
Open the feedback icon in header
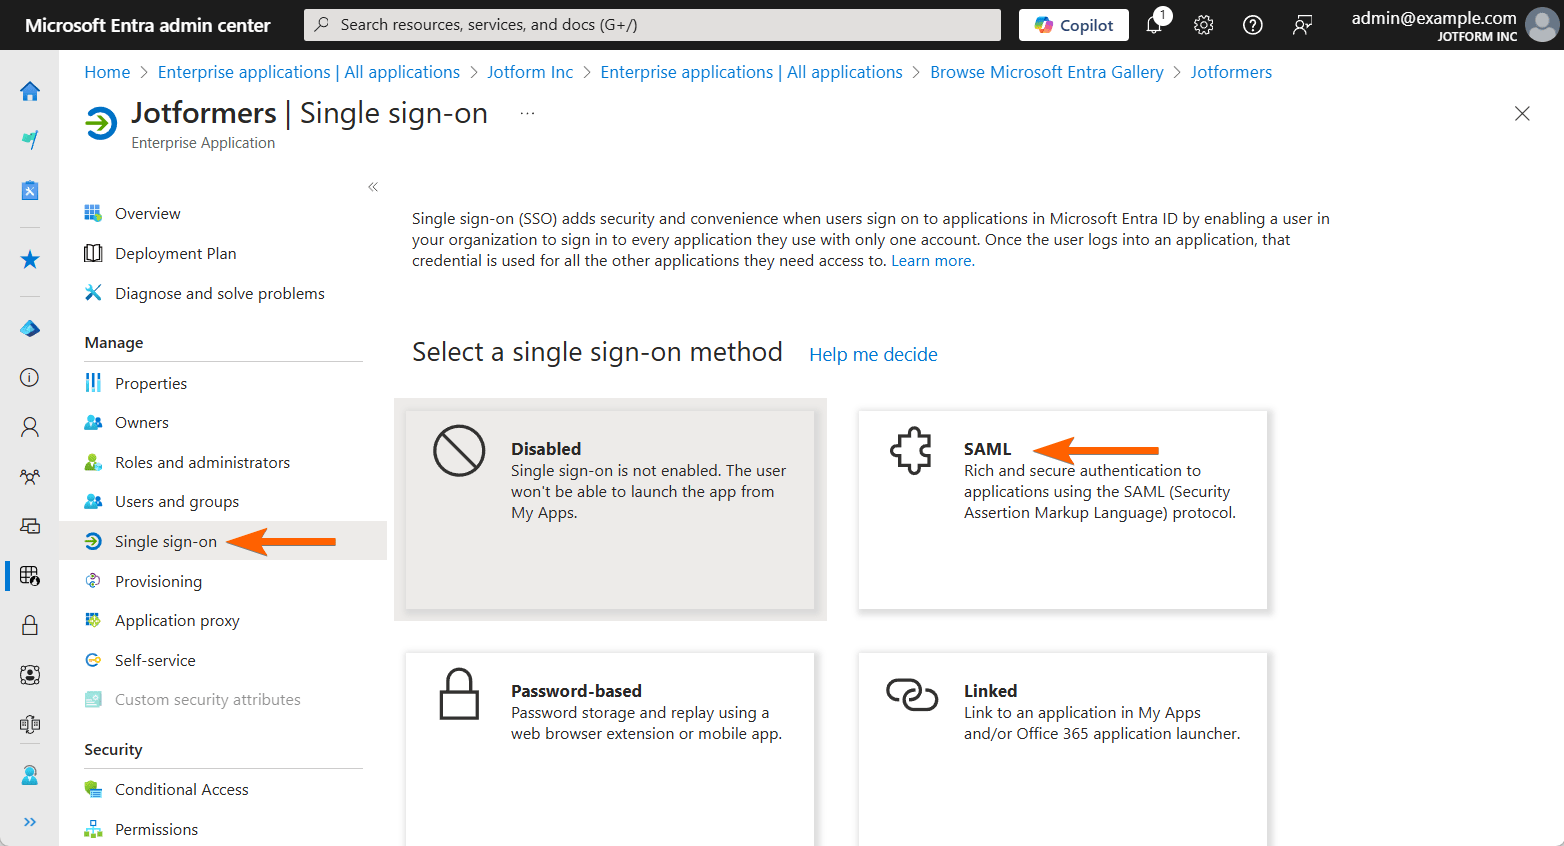[1302, 25]
